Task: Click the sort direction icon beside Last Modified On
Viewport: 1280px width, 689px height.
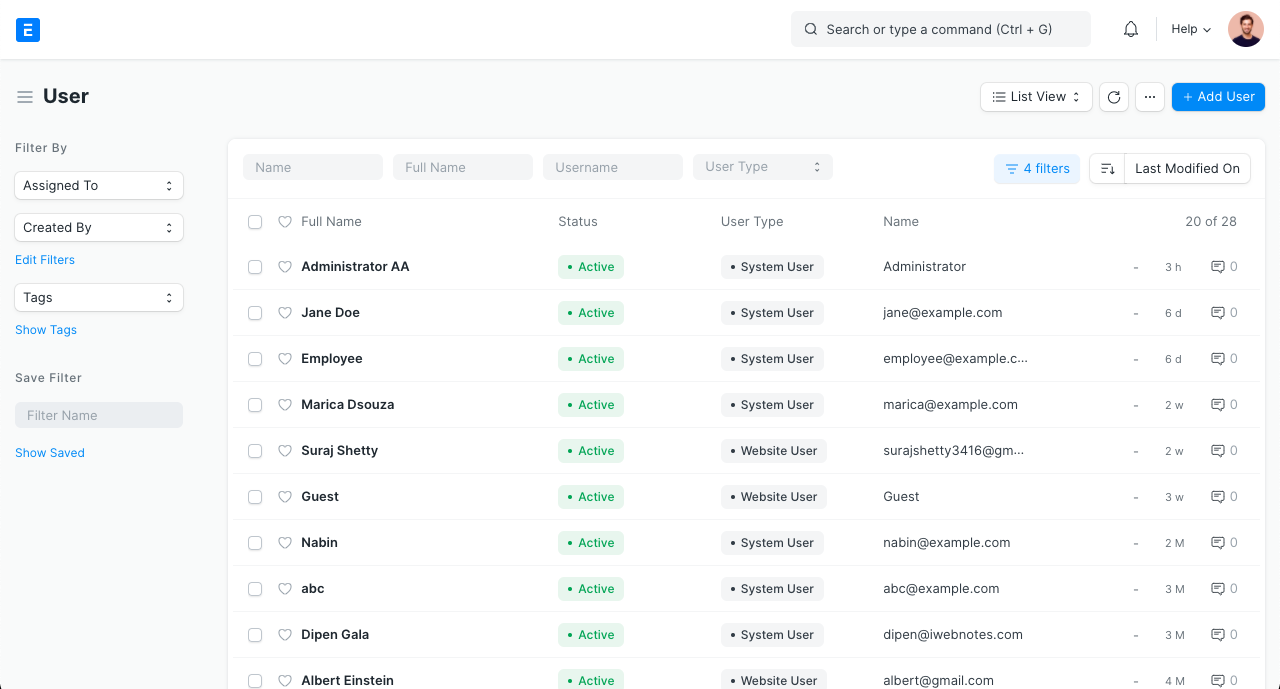Action: tap(1107, 168)
